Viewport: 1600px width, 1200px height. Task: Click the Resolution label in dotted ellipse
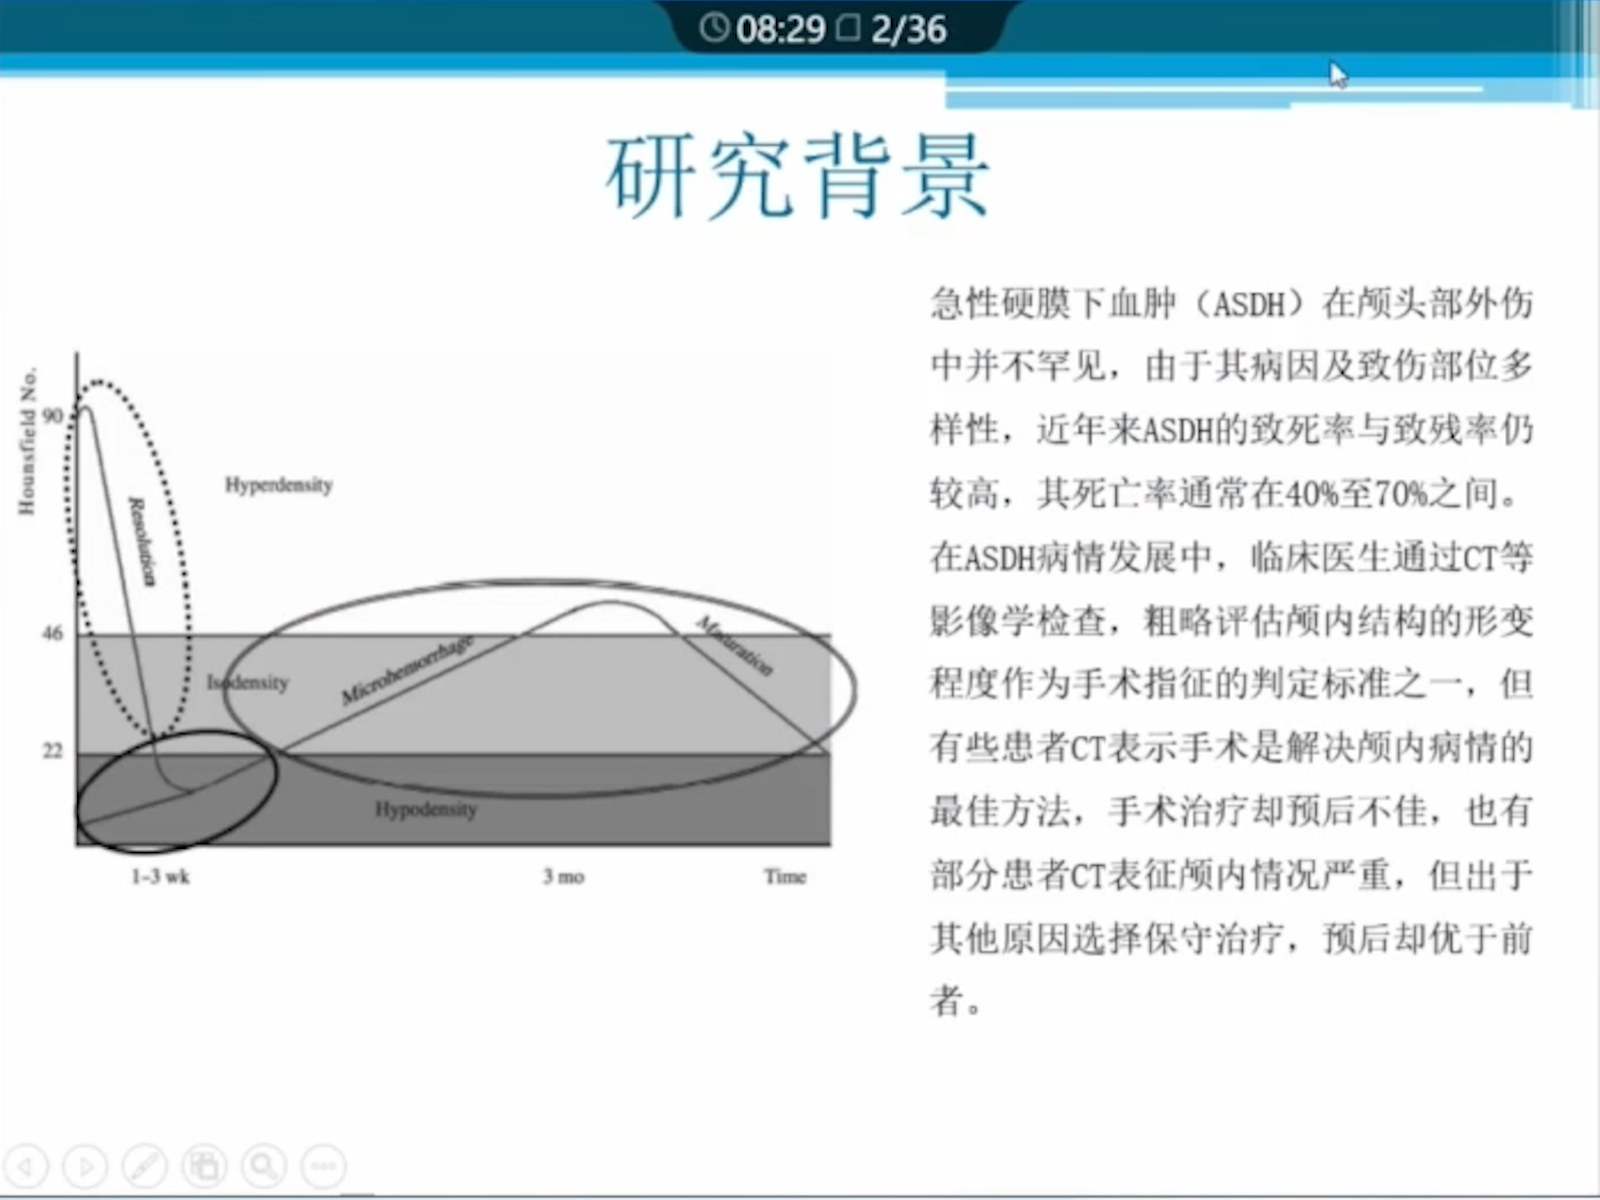click(142, 541)
